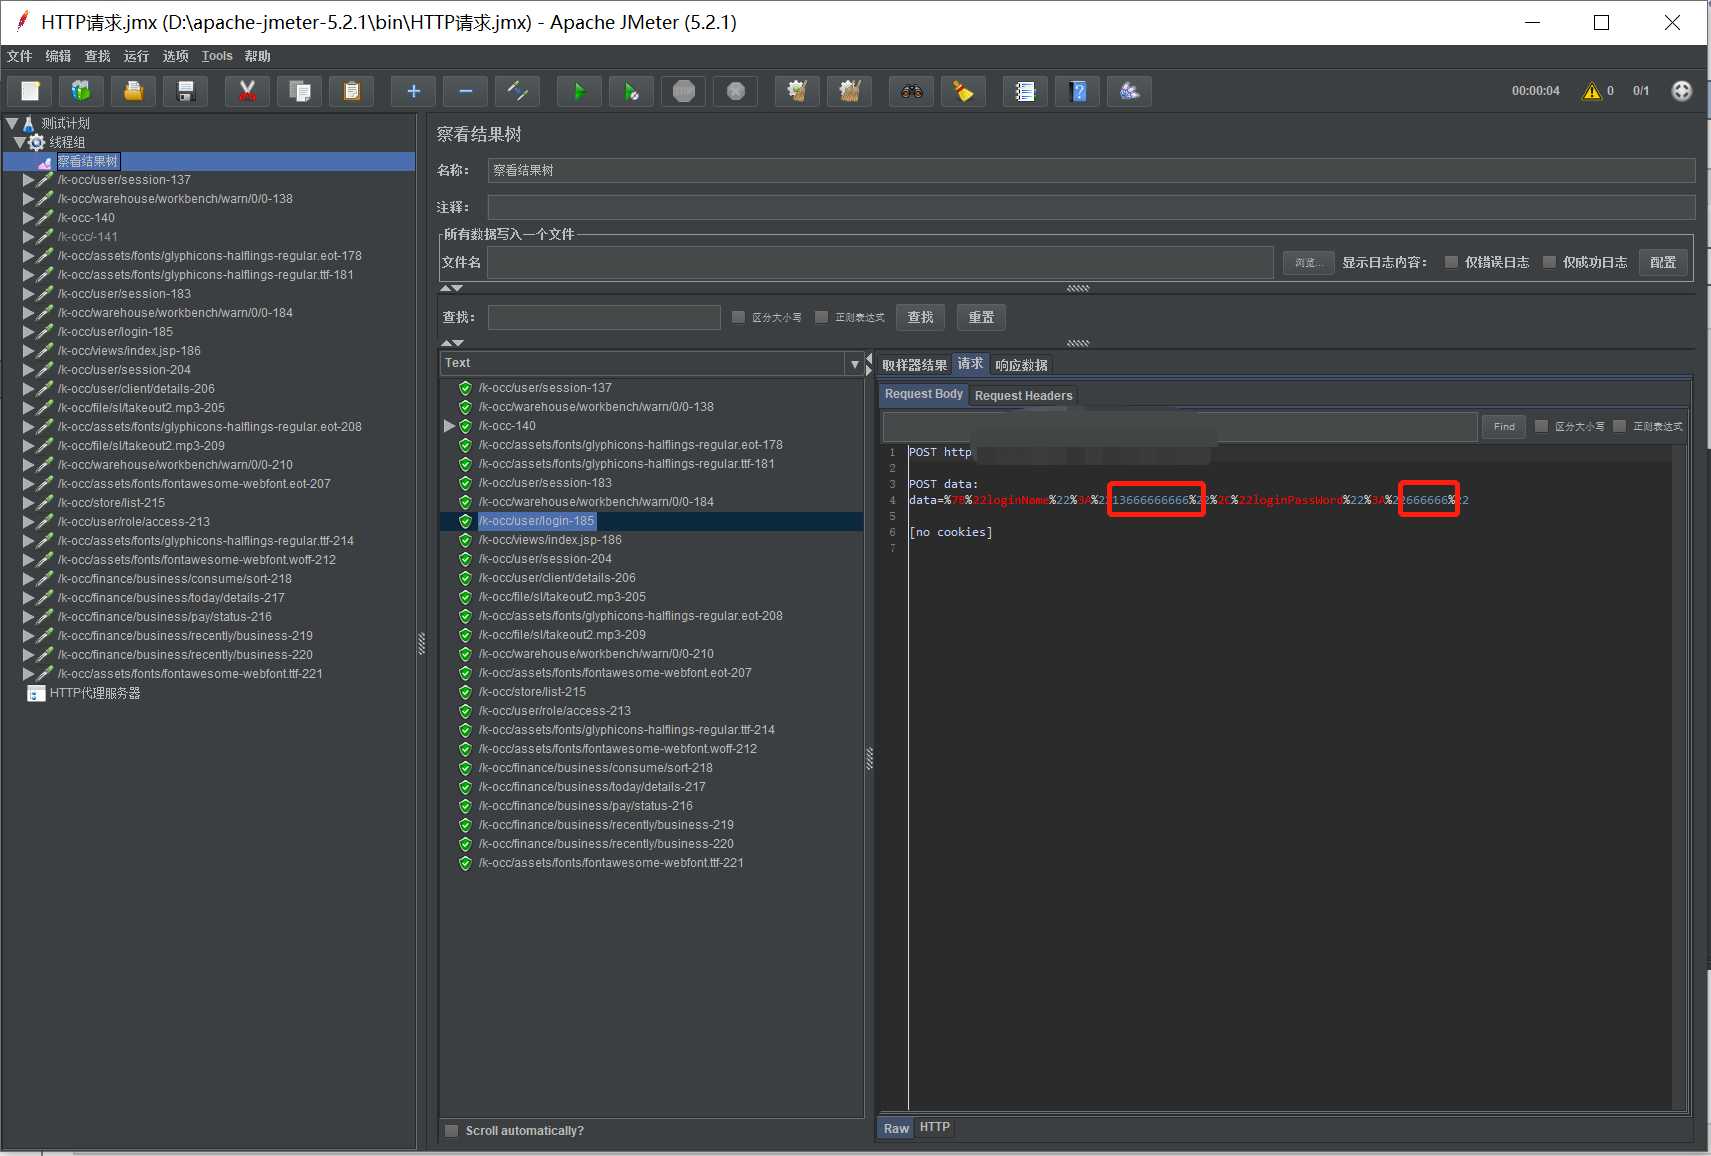This screenshot has width=1711, height=1156.
Task: Expand /k-occ/user/role/access-213 in test plan tree
Action: (28, 522)
